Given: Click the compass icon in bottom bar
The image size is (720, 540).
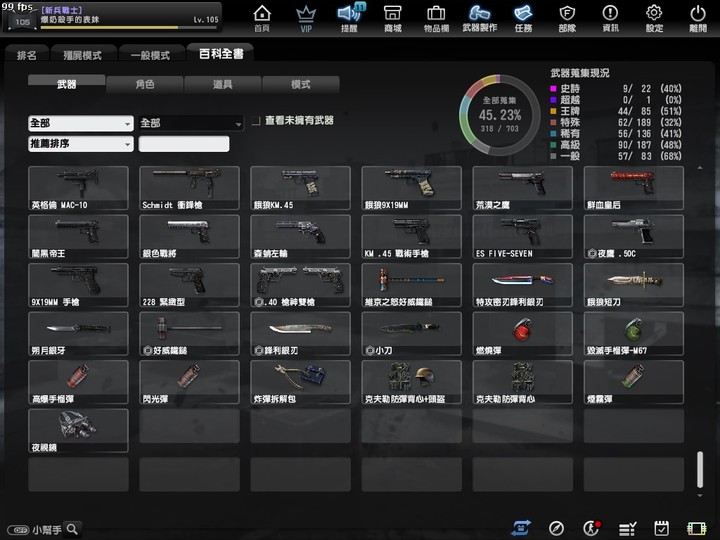Looking at the screenshot, I should (556, 529).
